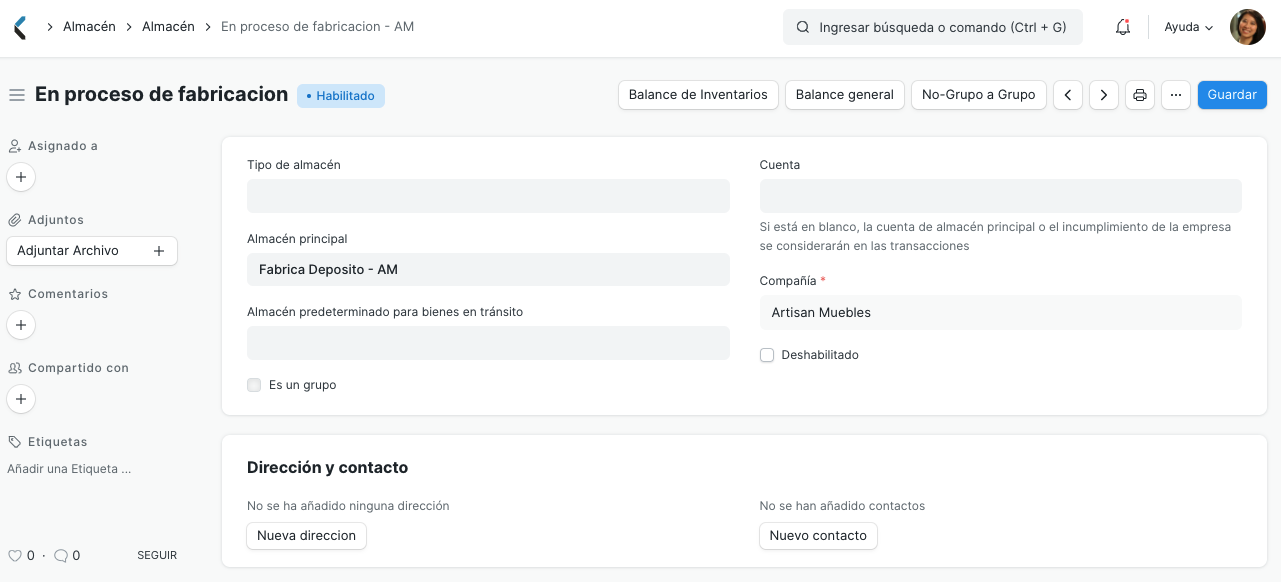Click Balance general button

(845, 95)
